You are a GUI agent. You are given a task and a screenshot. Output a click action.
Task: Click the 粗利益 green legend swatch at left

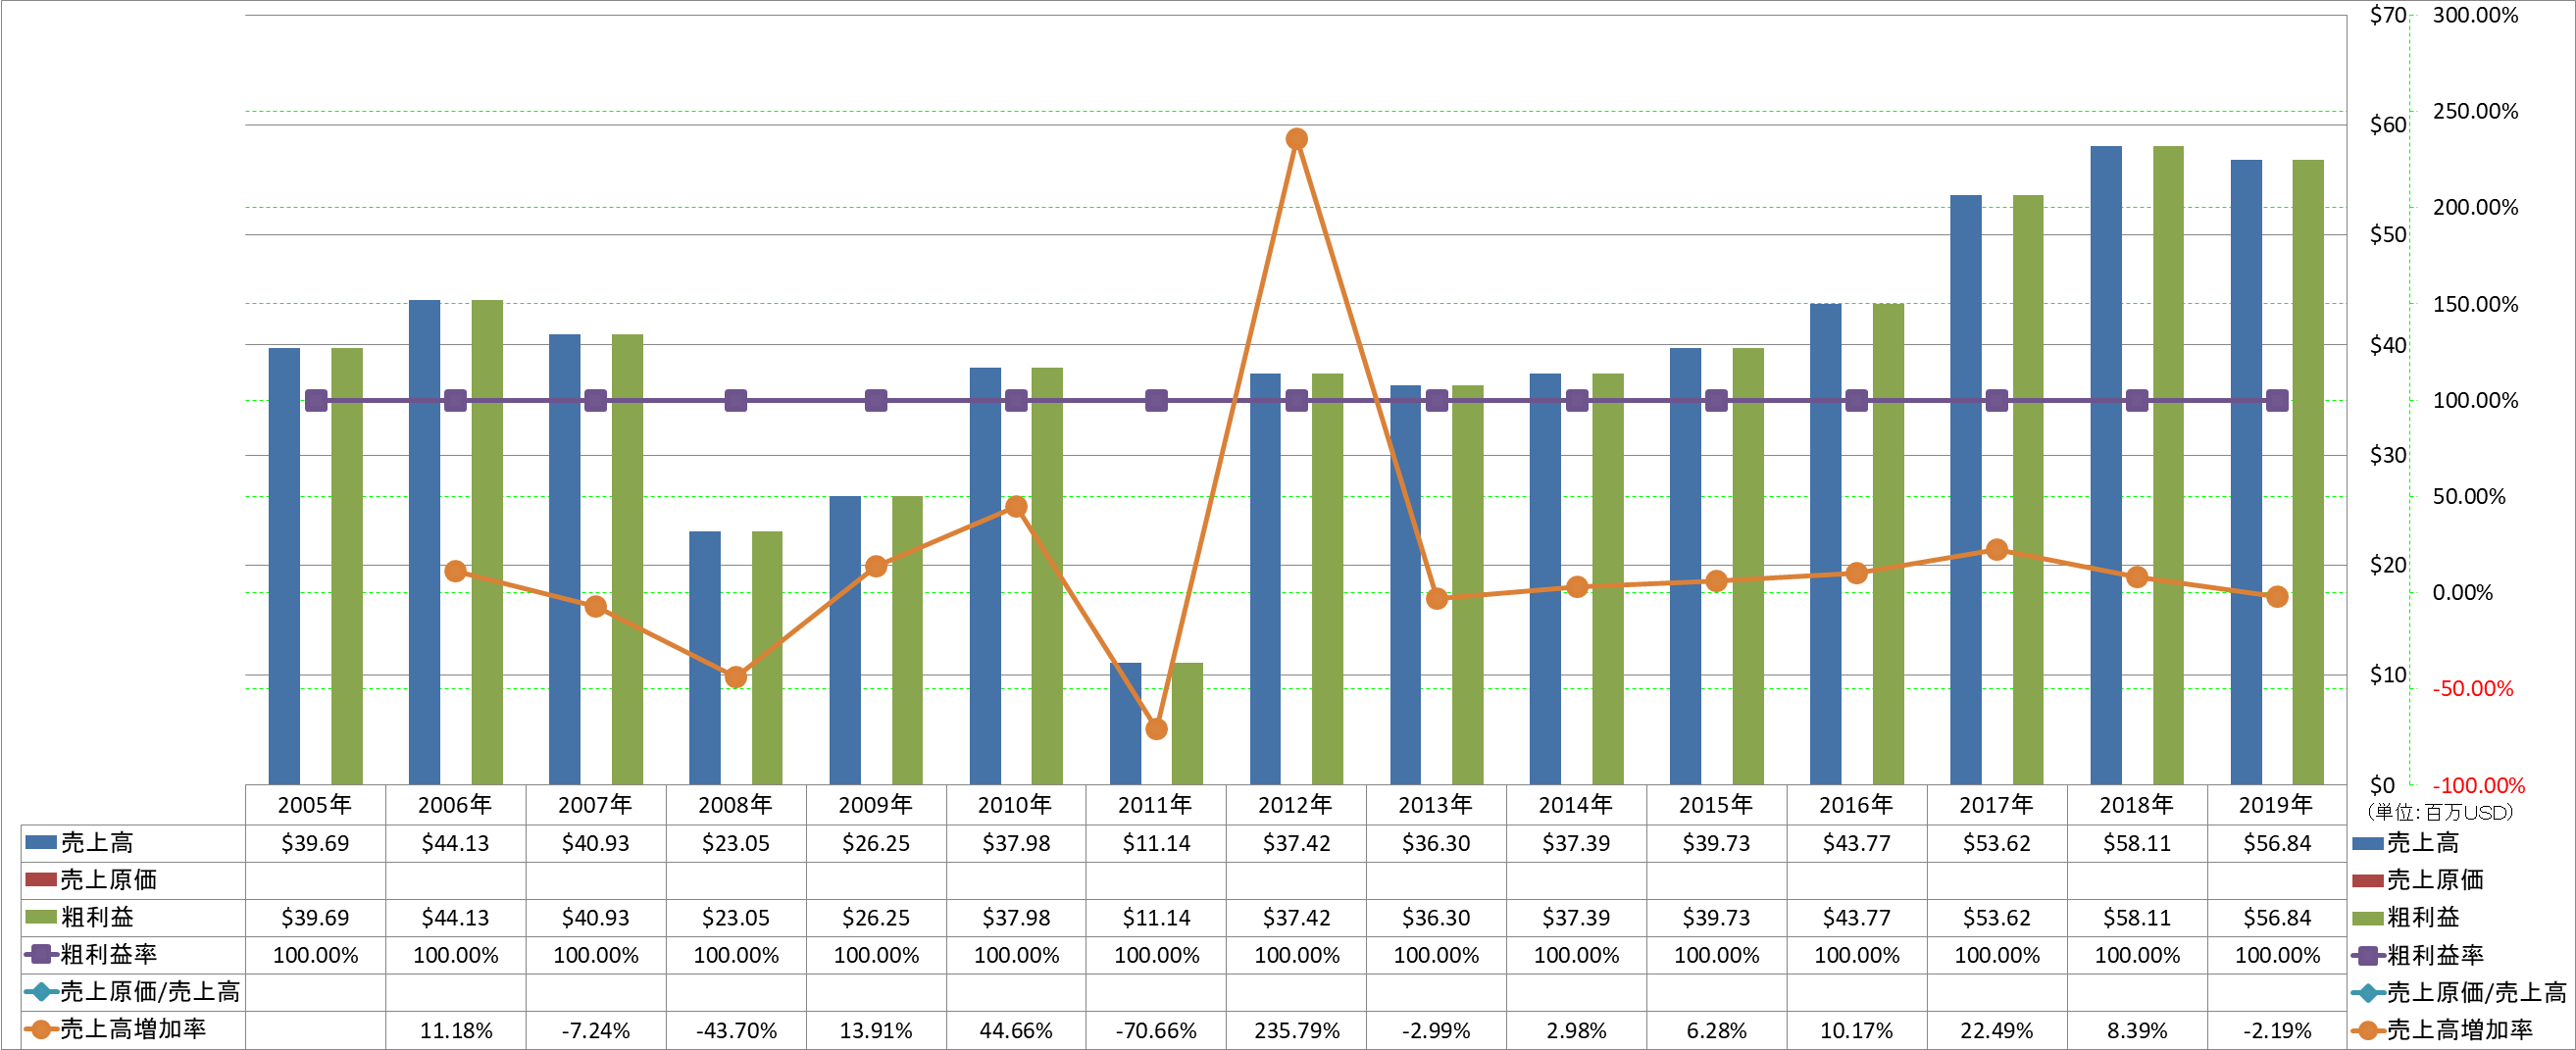pos(41,917)
